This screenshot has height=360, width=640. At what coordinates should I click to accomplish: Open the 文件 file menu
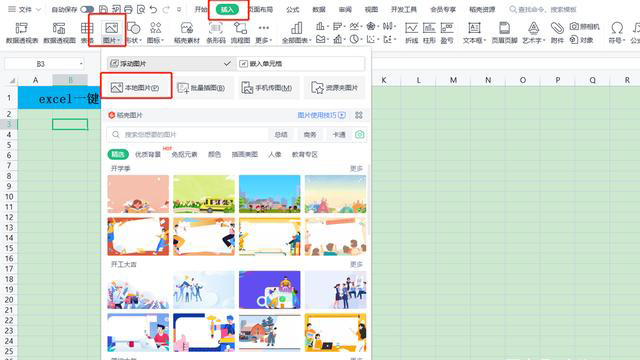pos(24,9)
